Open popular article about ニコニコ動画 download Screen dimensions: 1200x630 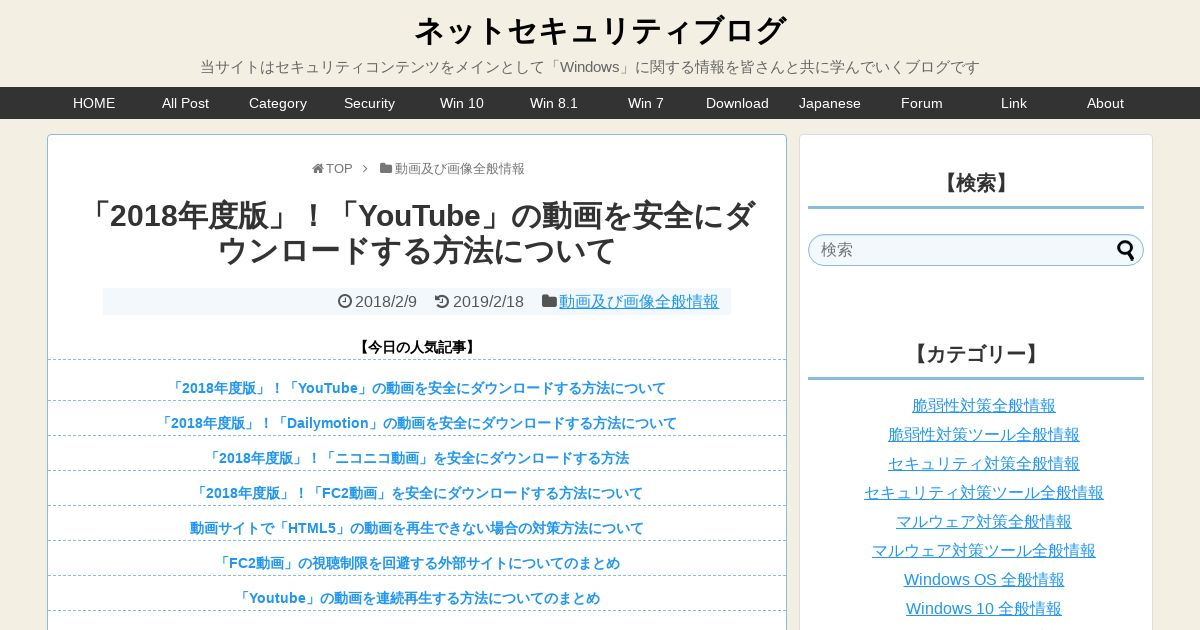tap(417, 458)
